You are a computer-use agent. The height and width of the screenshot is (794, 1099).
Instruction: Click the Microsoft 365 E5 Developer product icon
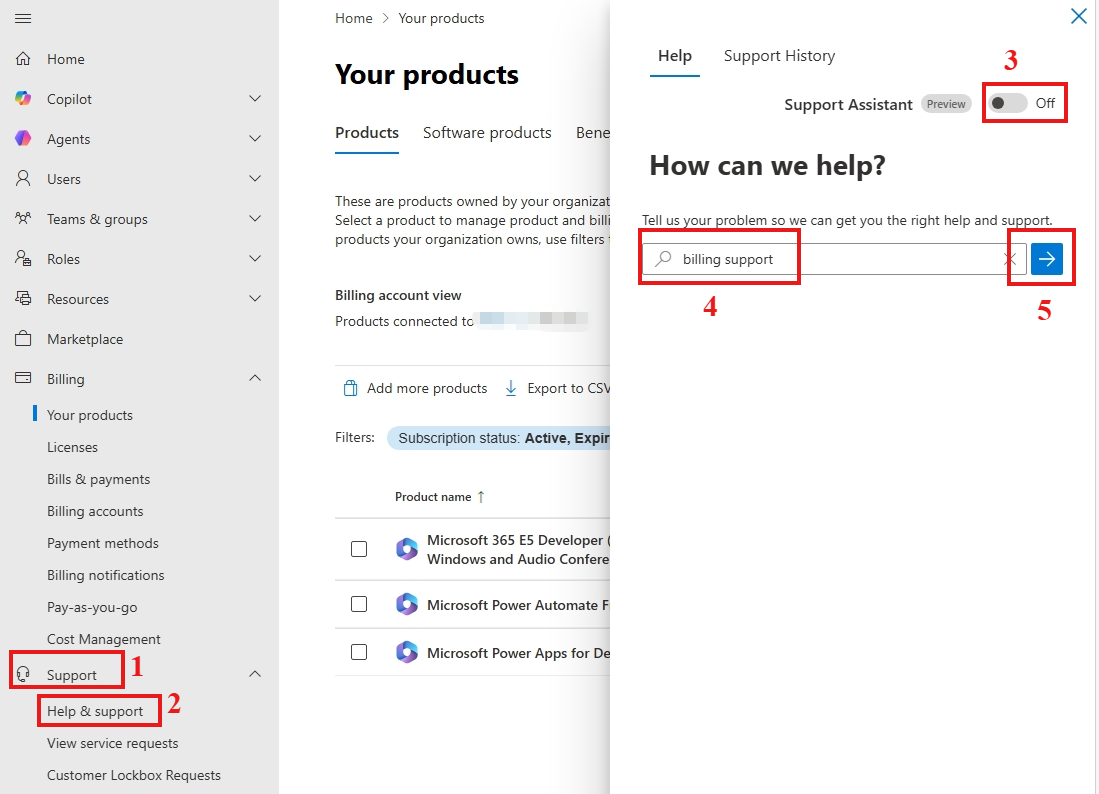(x=407, y=549)
